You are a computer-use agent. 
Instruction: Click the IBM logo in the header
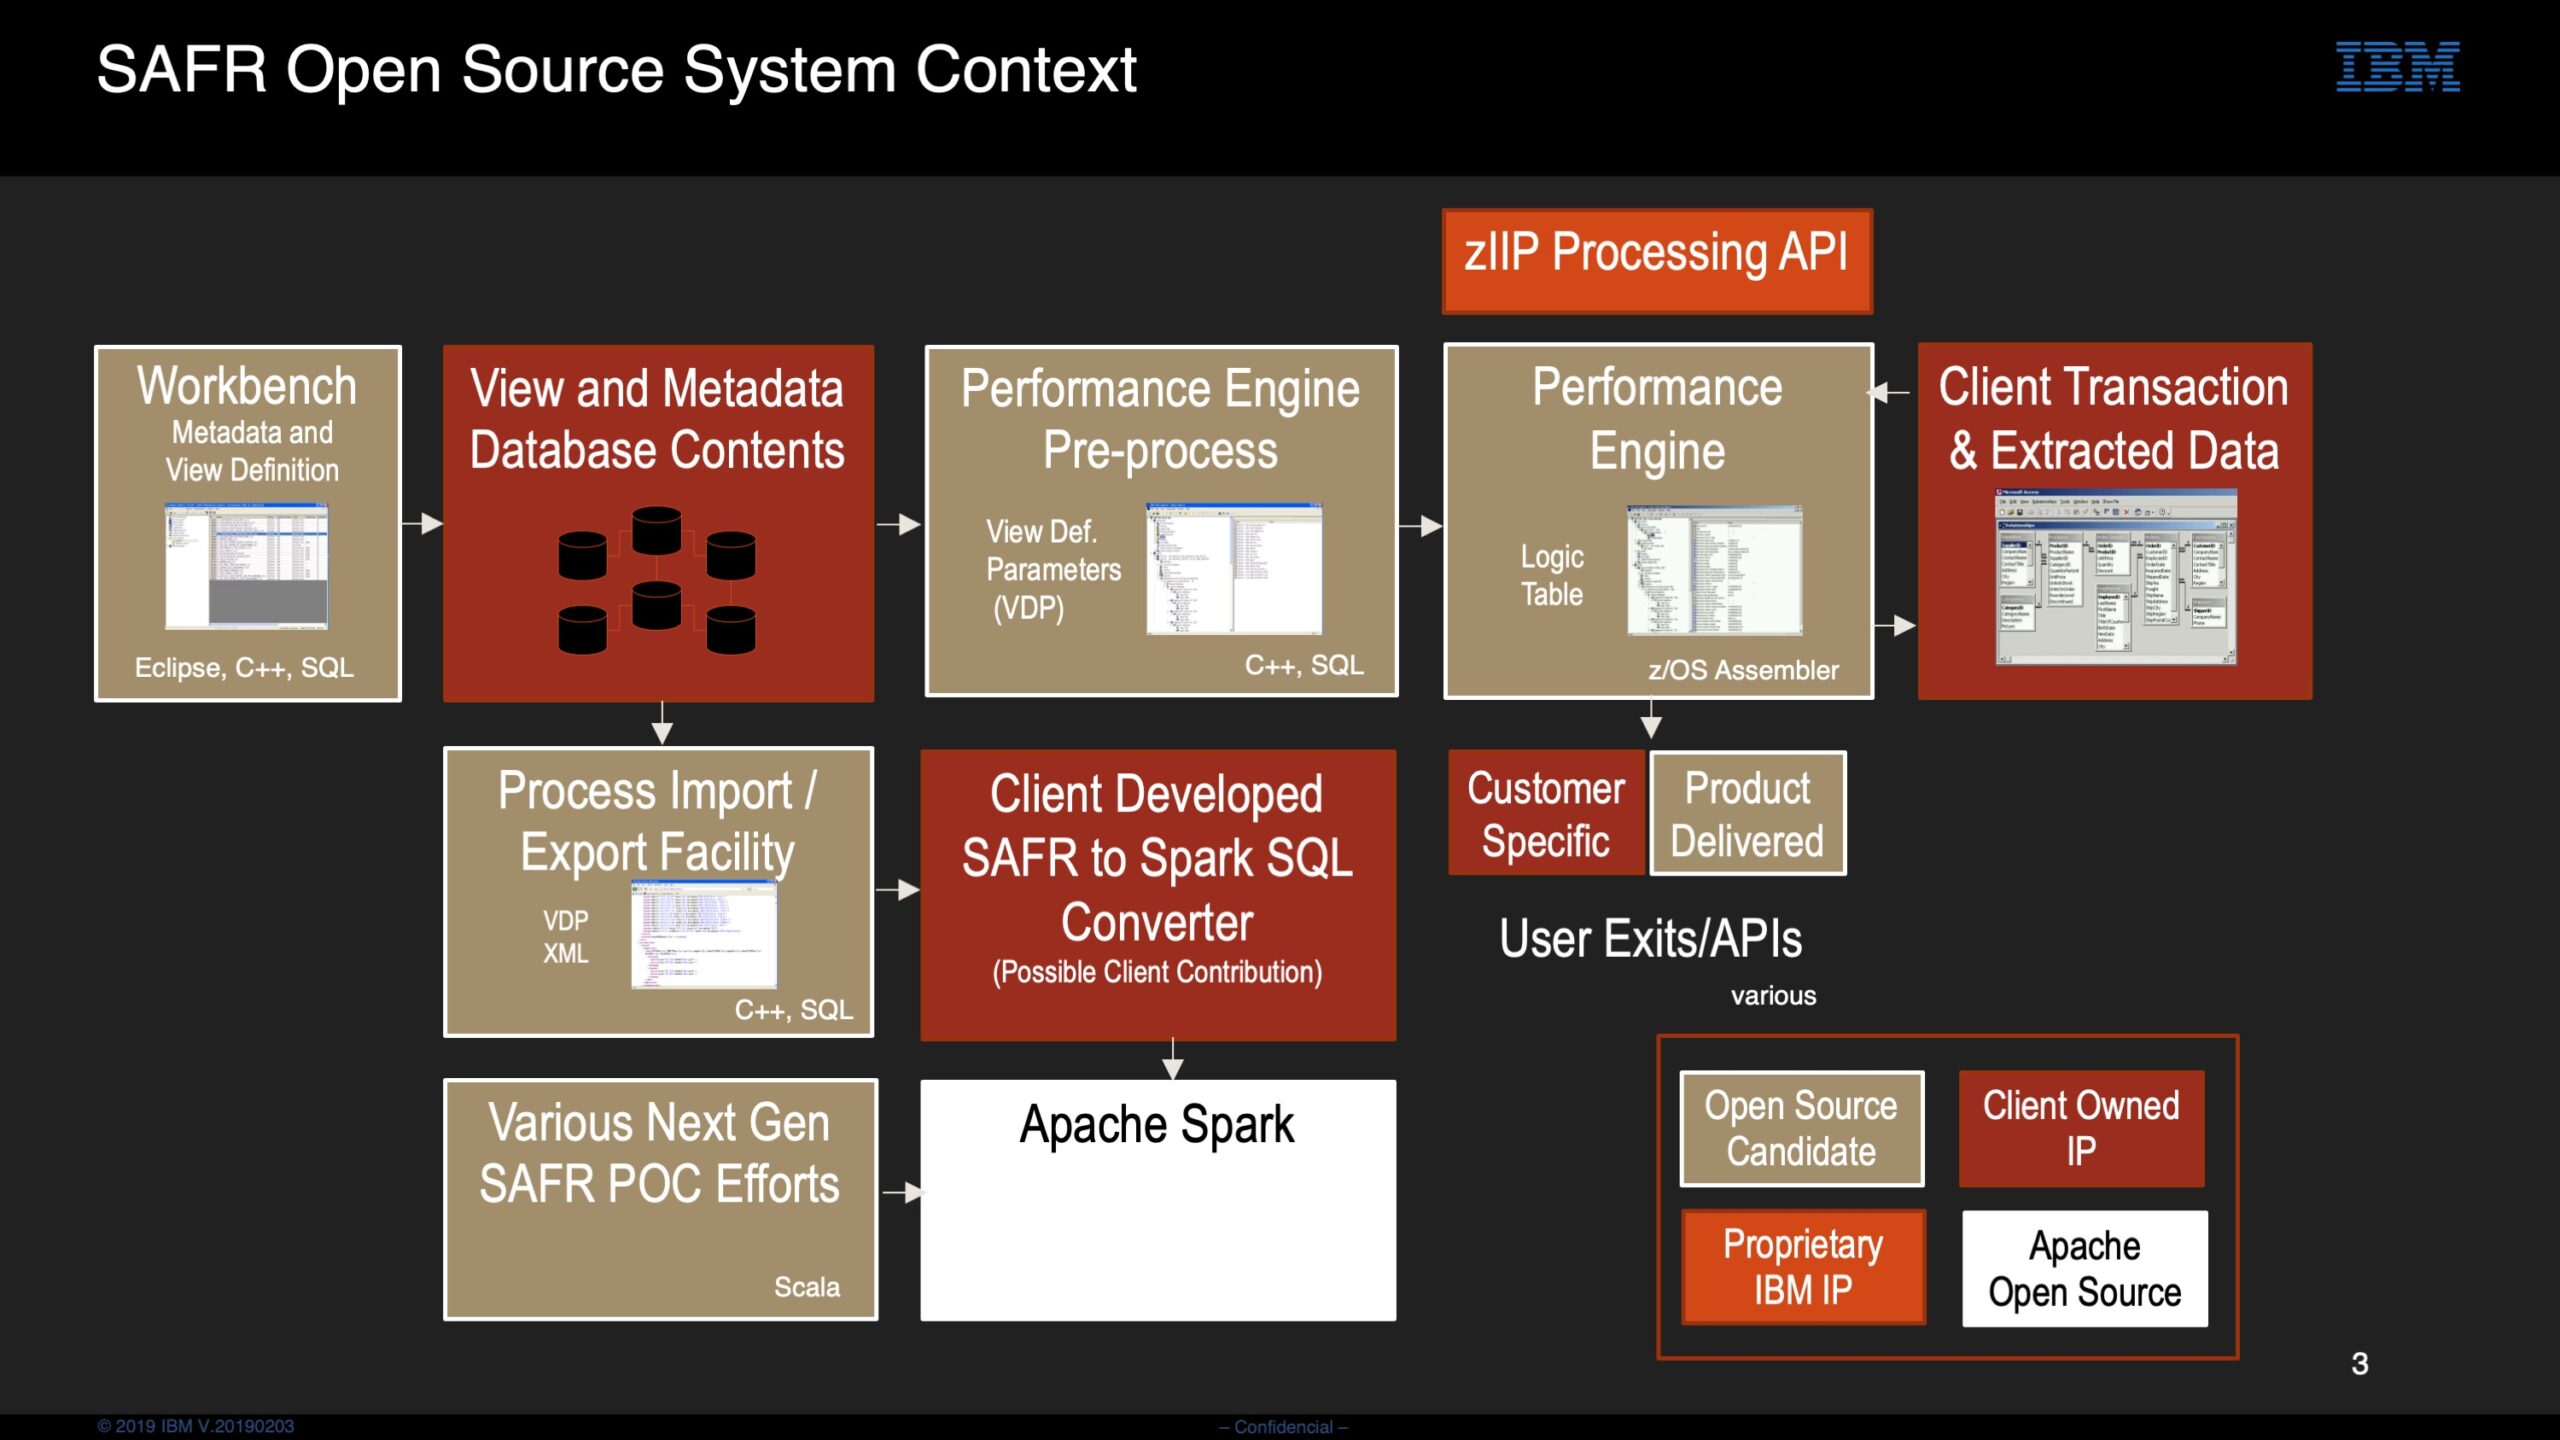(x=2397, y=67)
